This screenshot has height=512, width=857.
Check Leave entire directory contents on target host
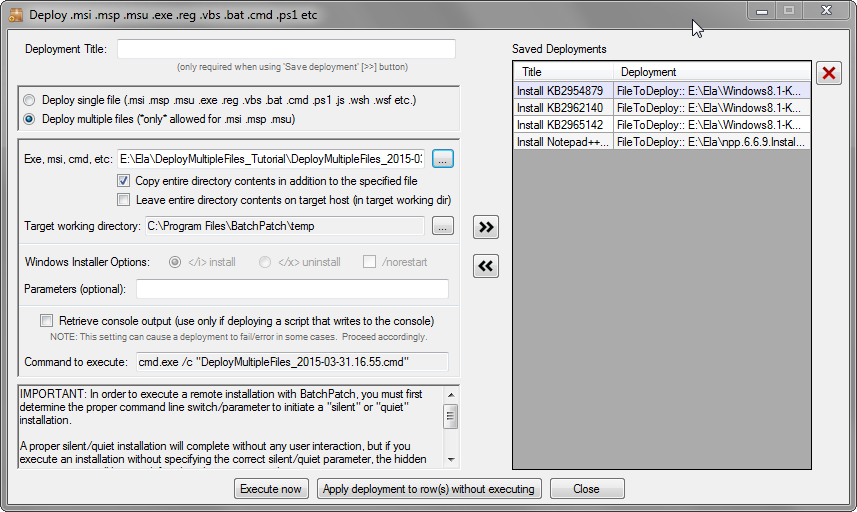124,200
